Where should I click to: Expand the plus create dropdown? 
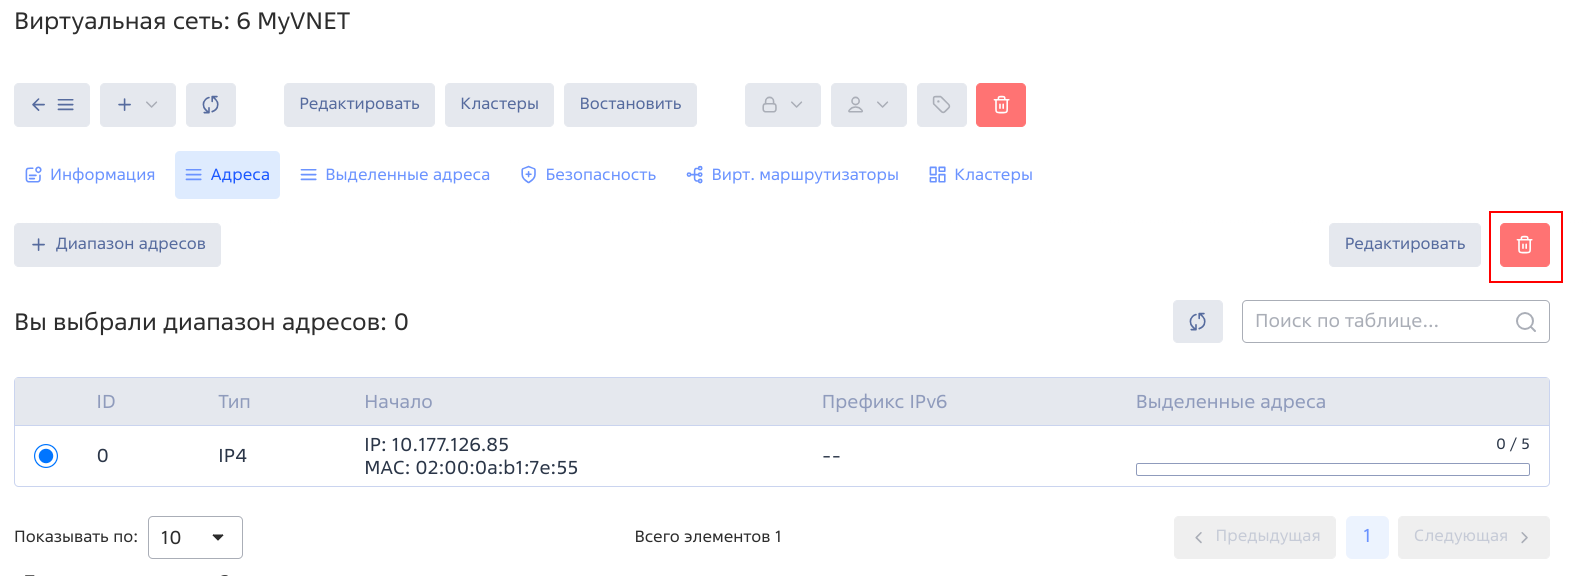coord(138,105)
